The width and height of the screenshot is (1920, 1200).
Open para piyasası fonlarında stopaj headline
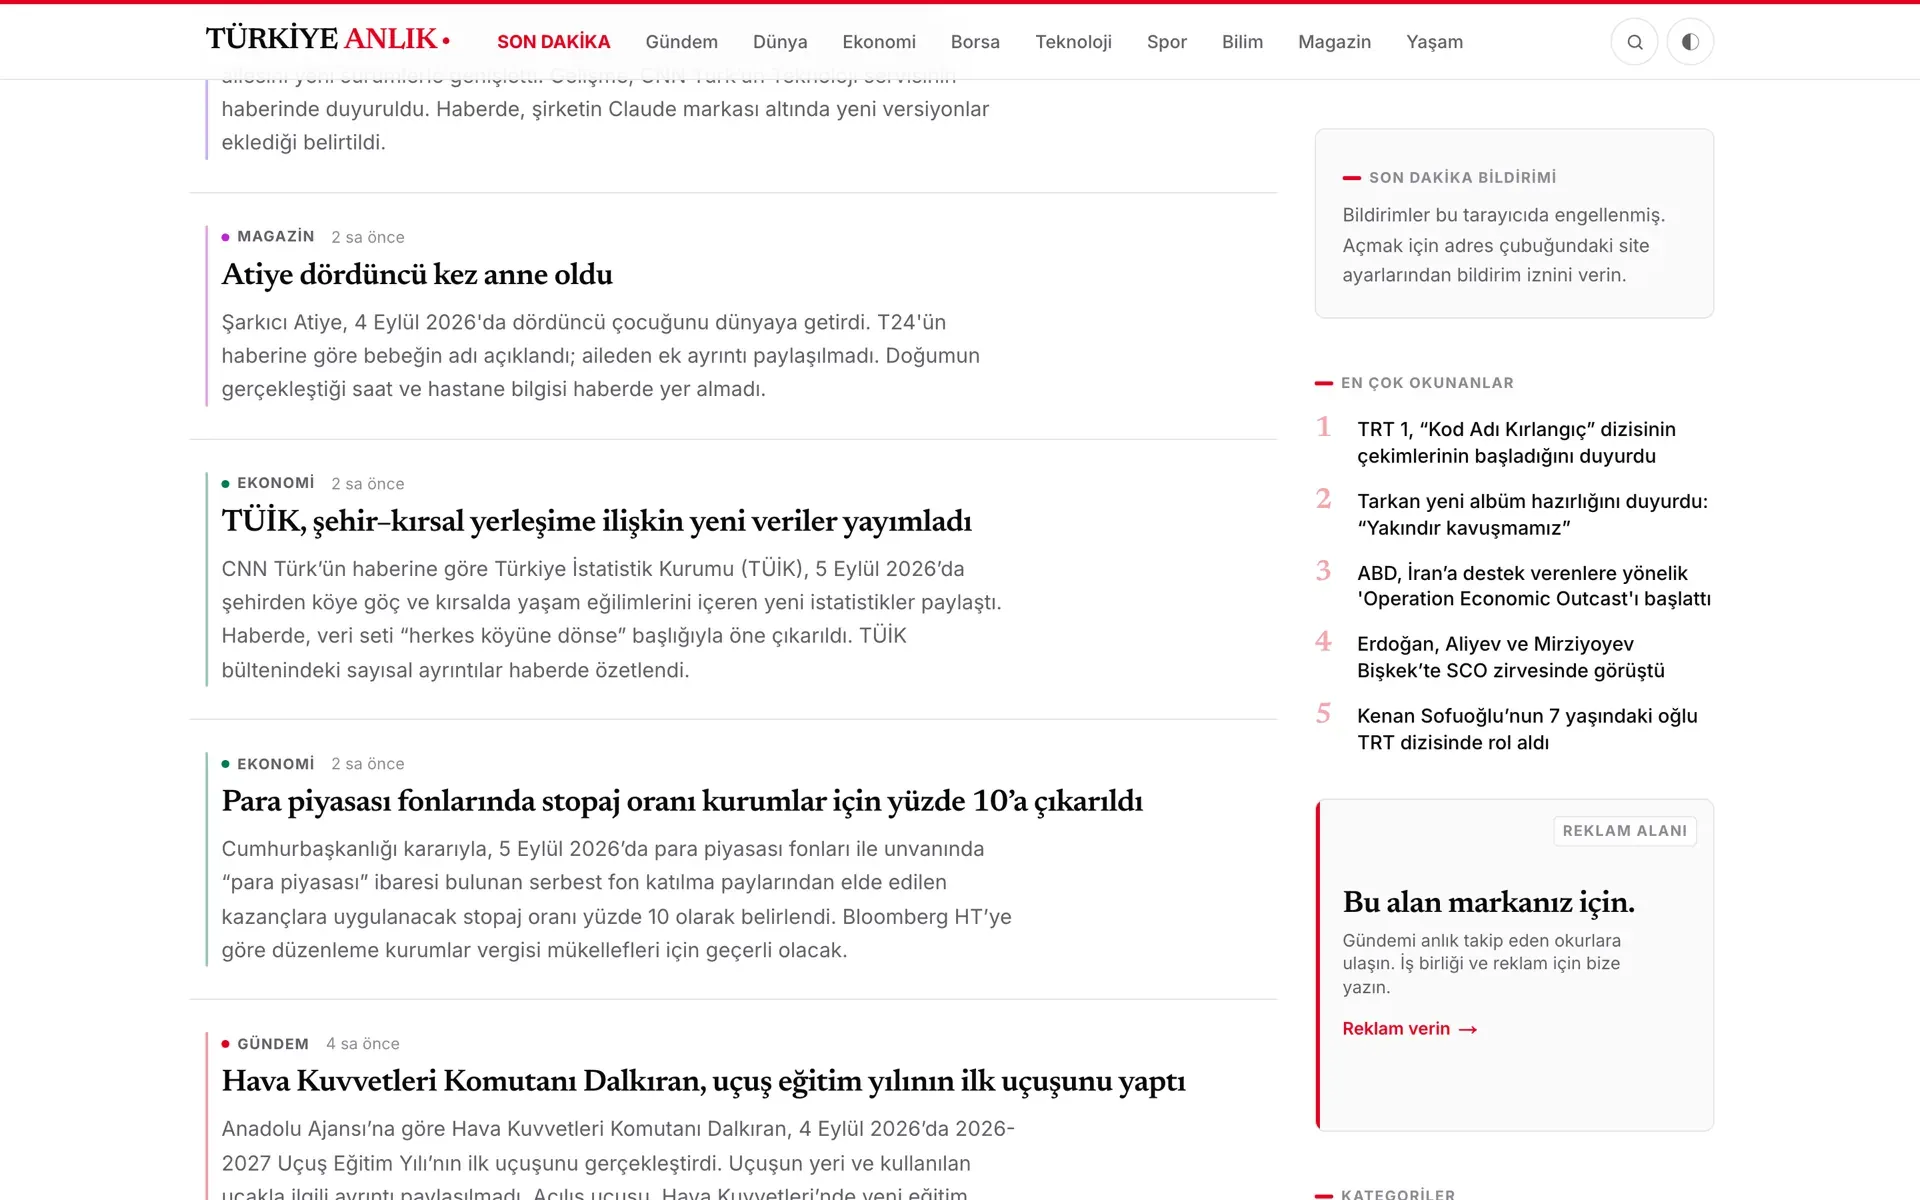(682, 801)
